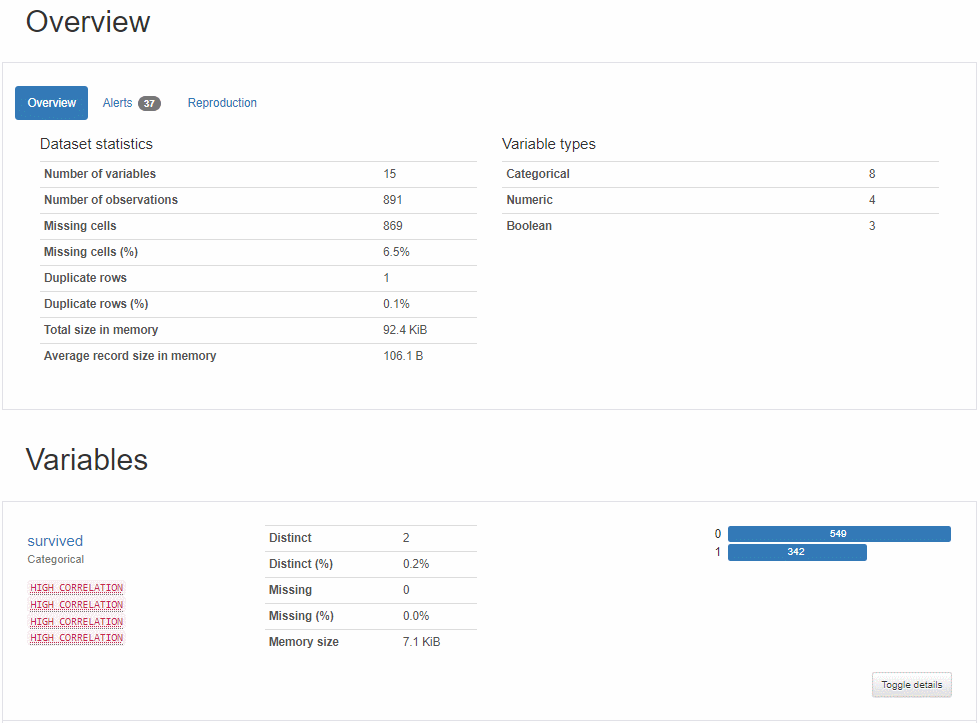Screen dimensions: 980x723
Task: Click the Categorical variable type row label
Action: coord(538,174)
